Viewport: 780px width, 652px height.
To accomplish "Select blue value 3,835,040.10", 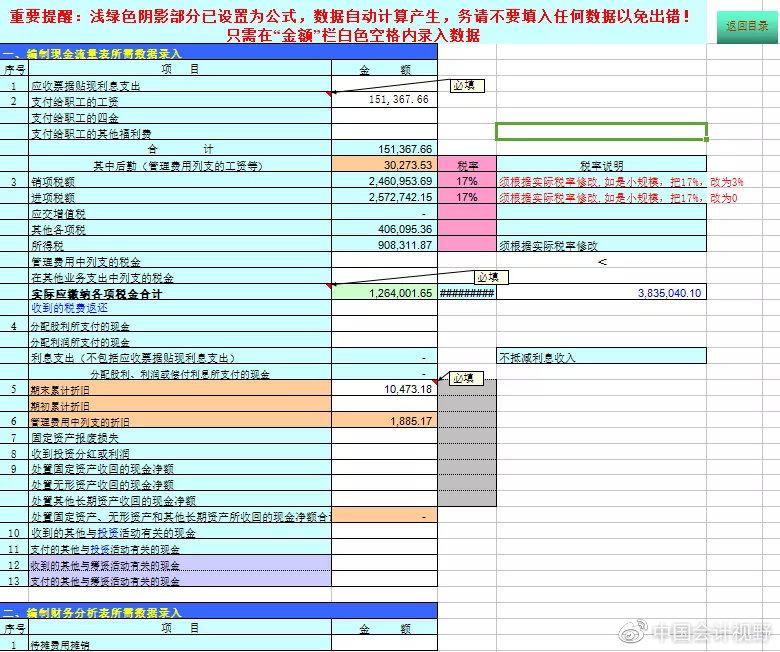I will point(601,292).
